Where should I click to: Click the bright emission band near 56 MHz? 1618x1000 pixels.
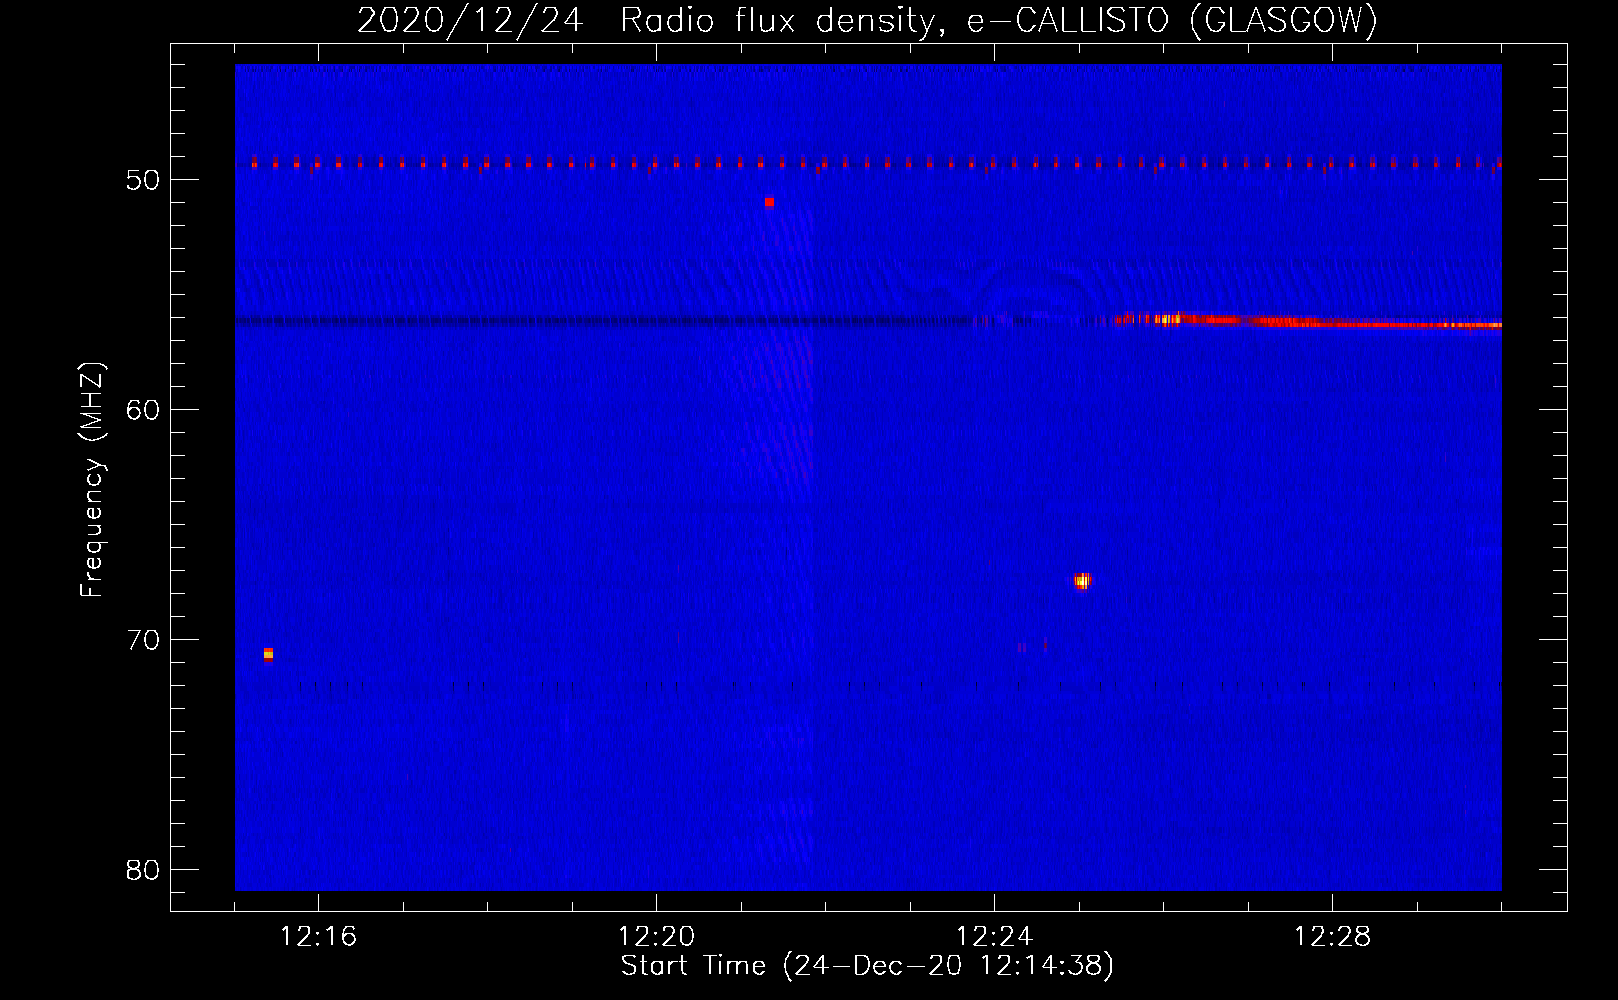pyautogui.click(x=1308, y=321)
